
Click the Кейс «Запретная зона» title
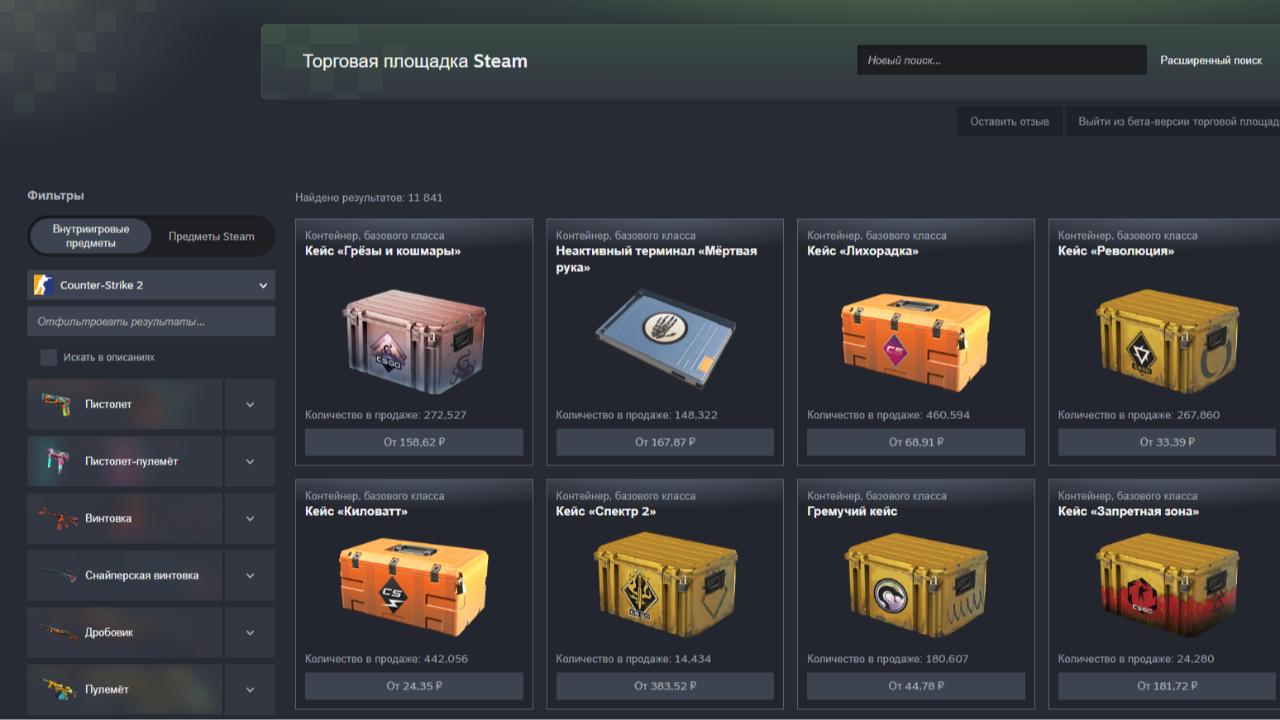click(1129, 511)
